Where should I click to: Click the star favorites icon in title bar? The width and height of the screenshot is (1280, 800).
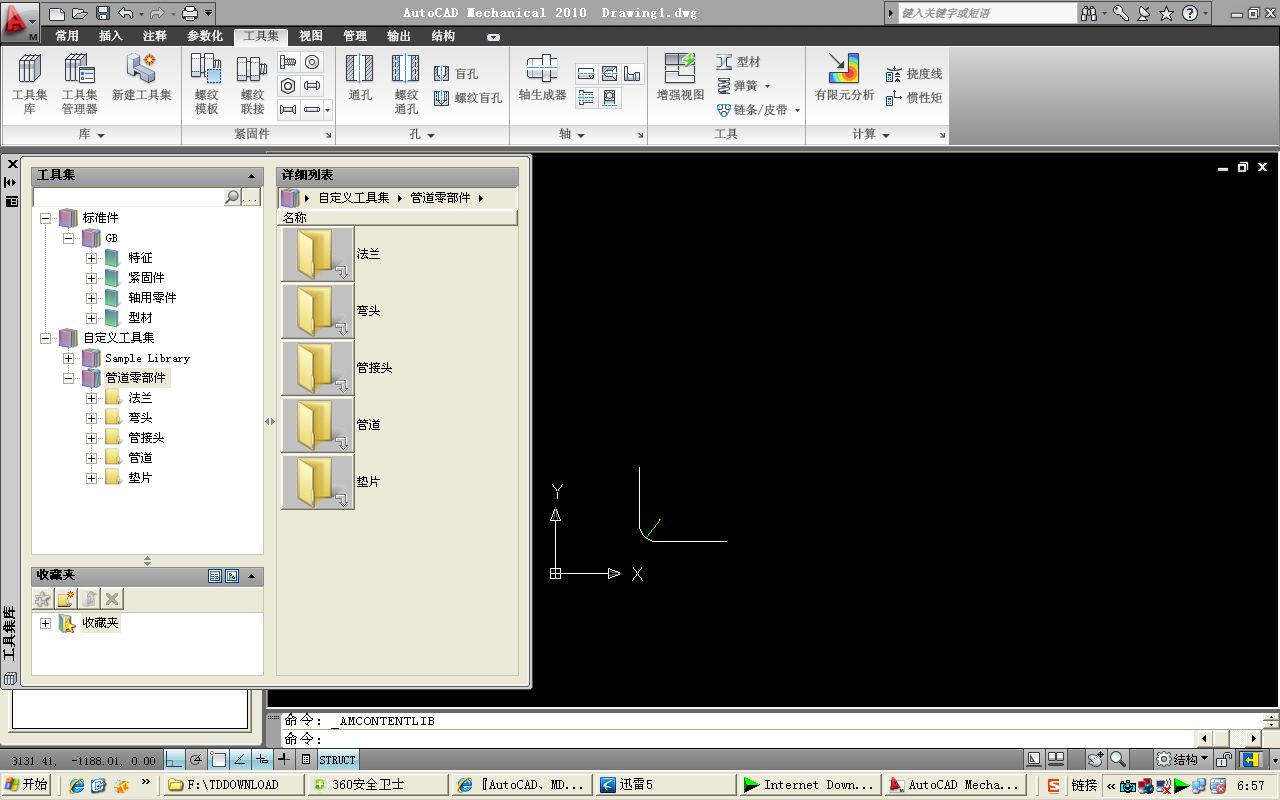point(1166,13)
